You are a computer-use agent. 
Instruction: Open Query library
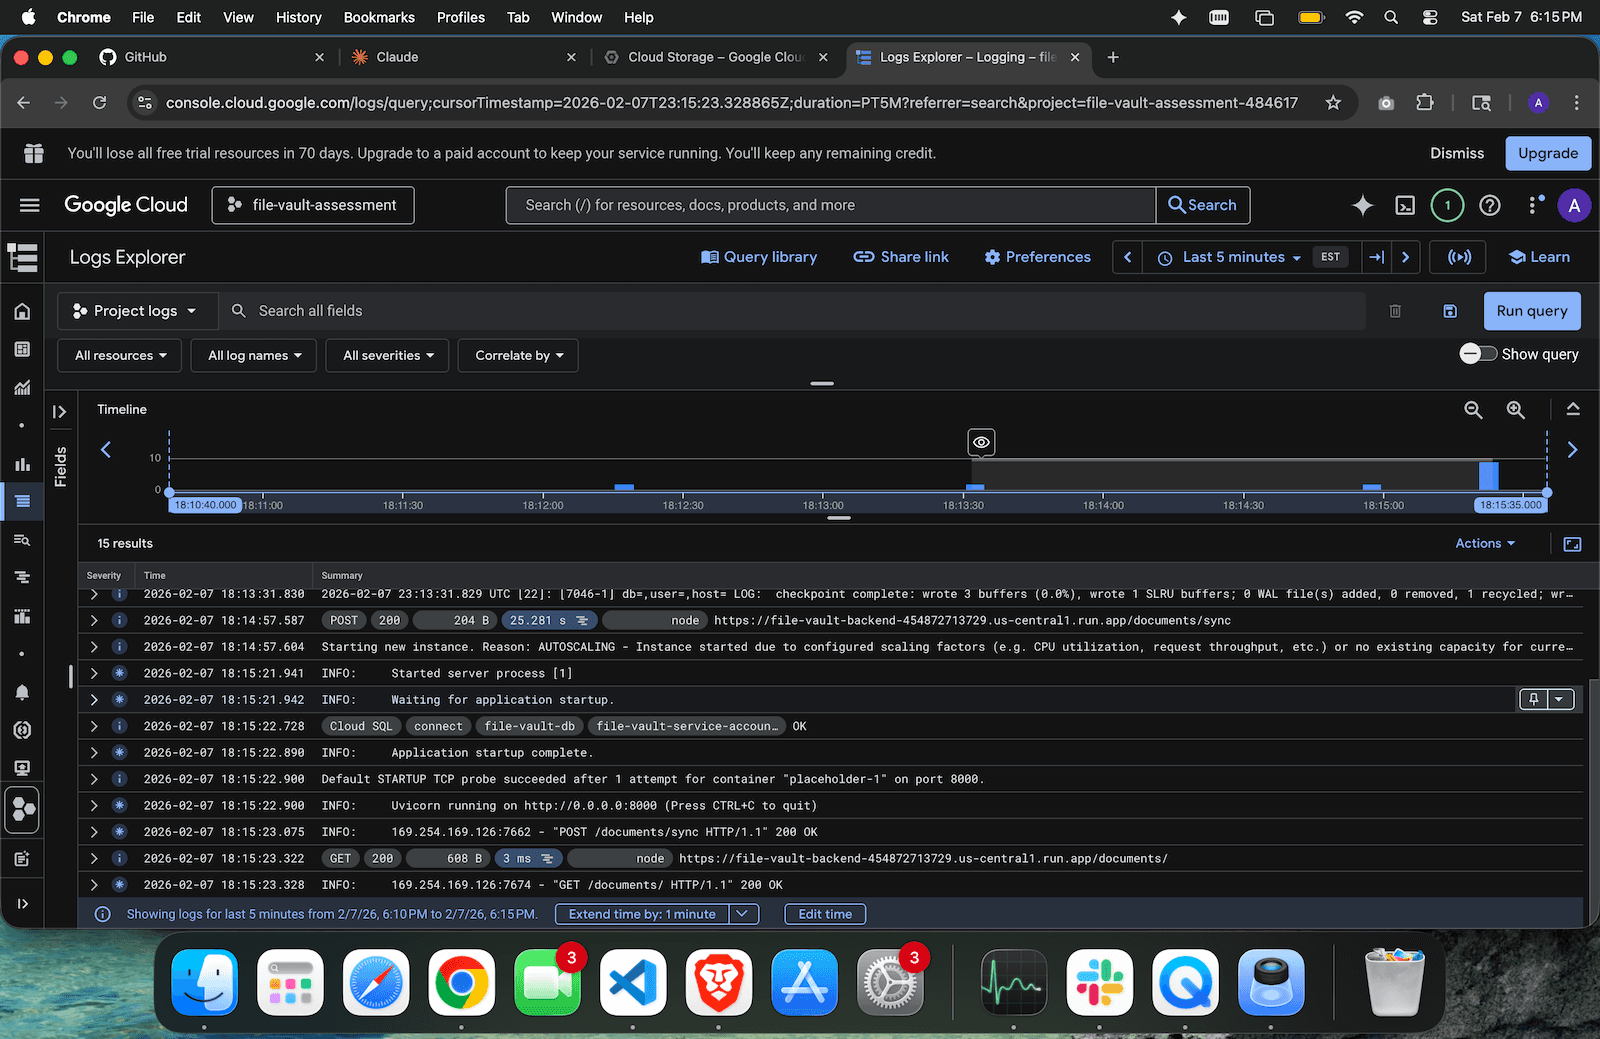(x=758, y=257)
